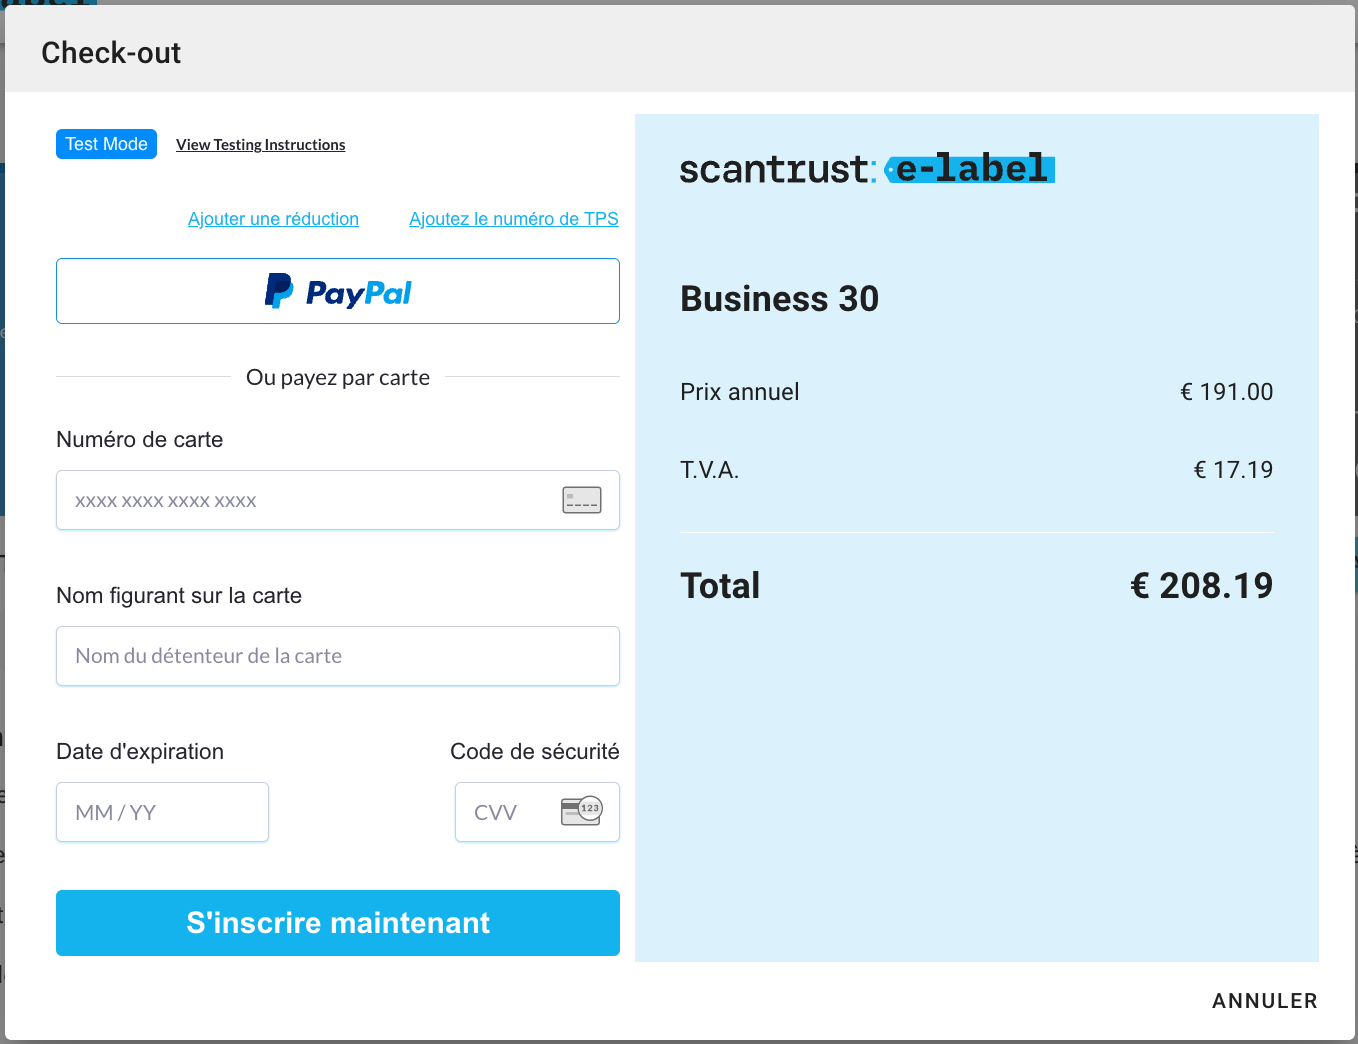Click the CVV card icon showing 123
Viewport: 1358px width, 1044px height.
point(582,810)
